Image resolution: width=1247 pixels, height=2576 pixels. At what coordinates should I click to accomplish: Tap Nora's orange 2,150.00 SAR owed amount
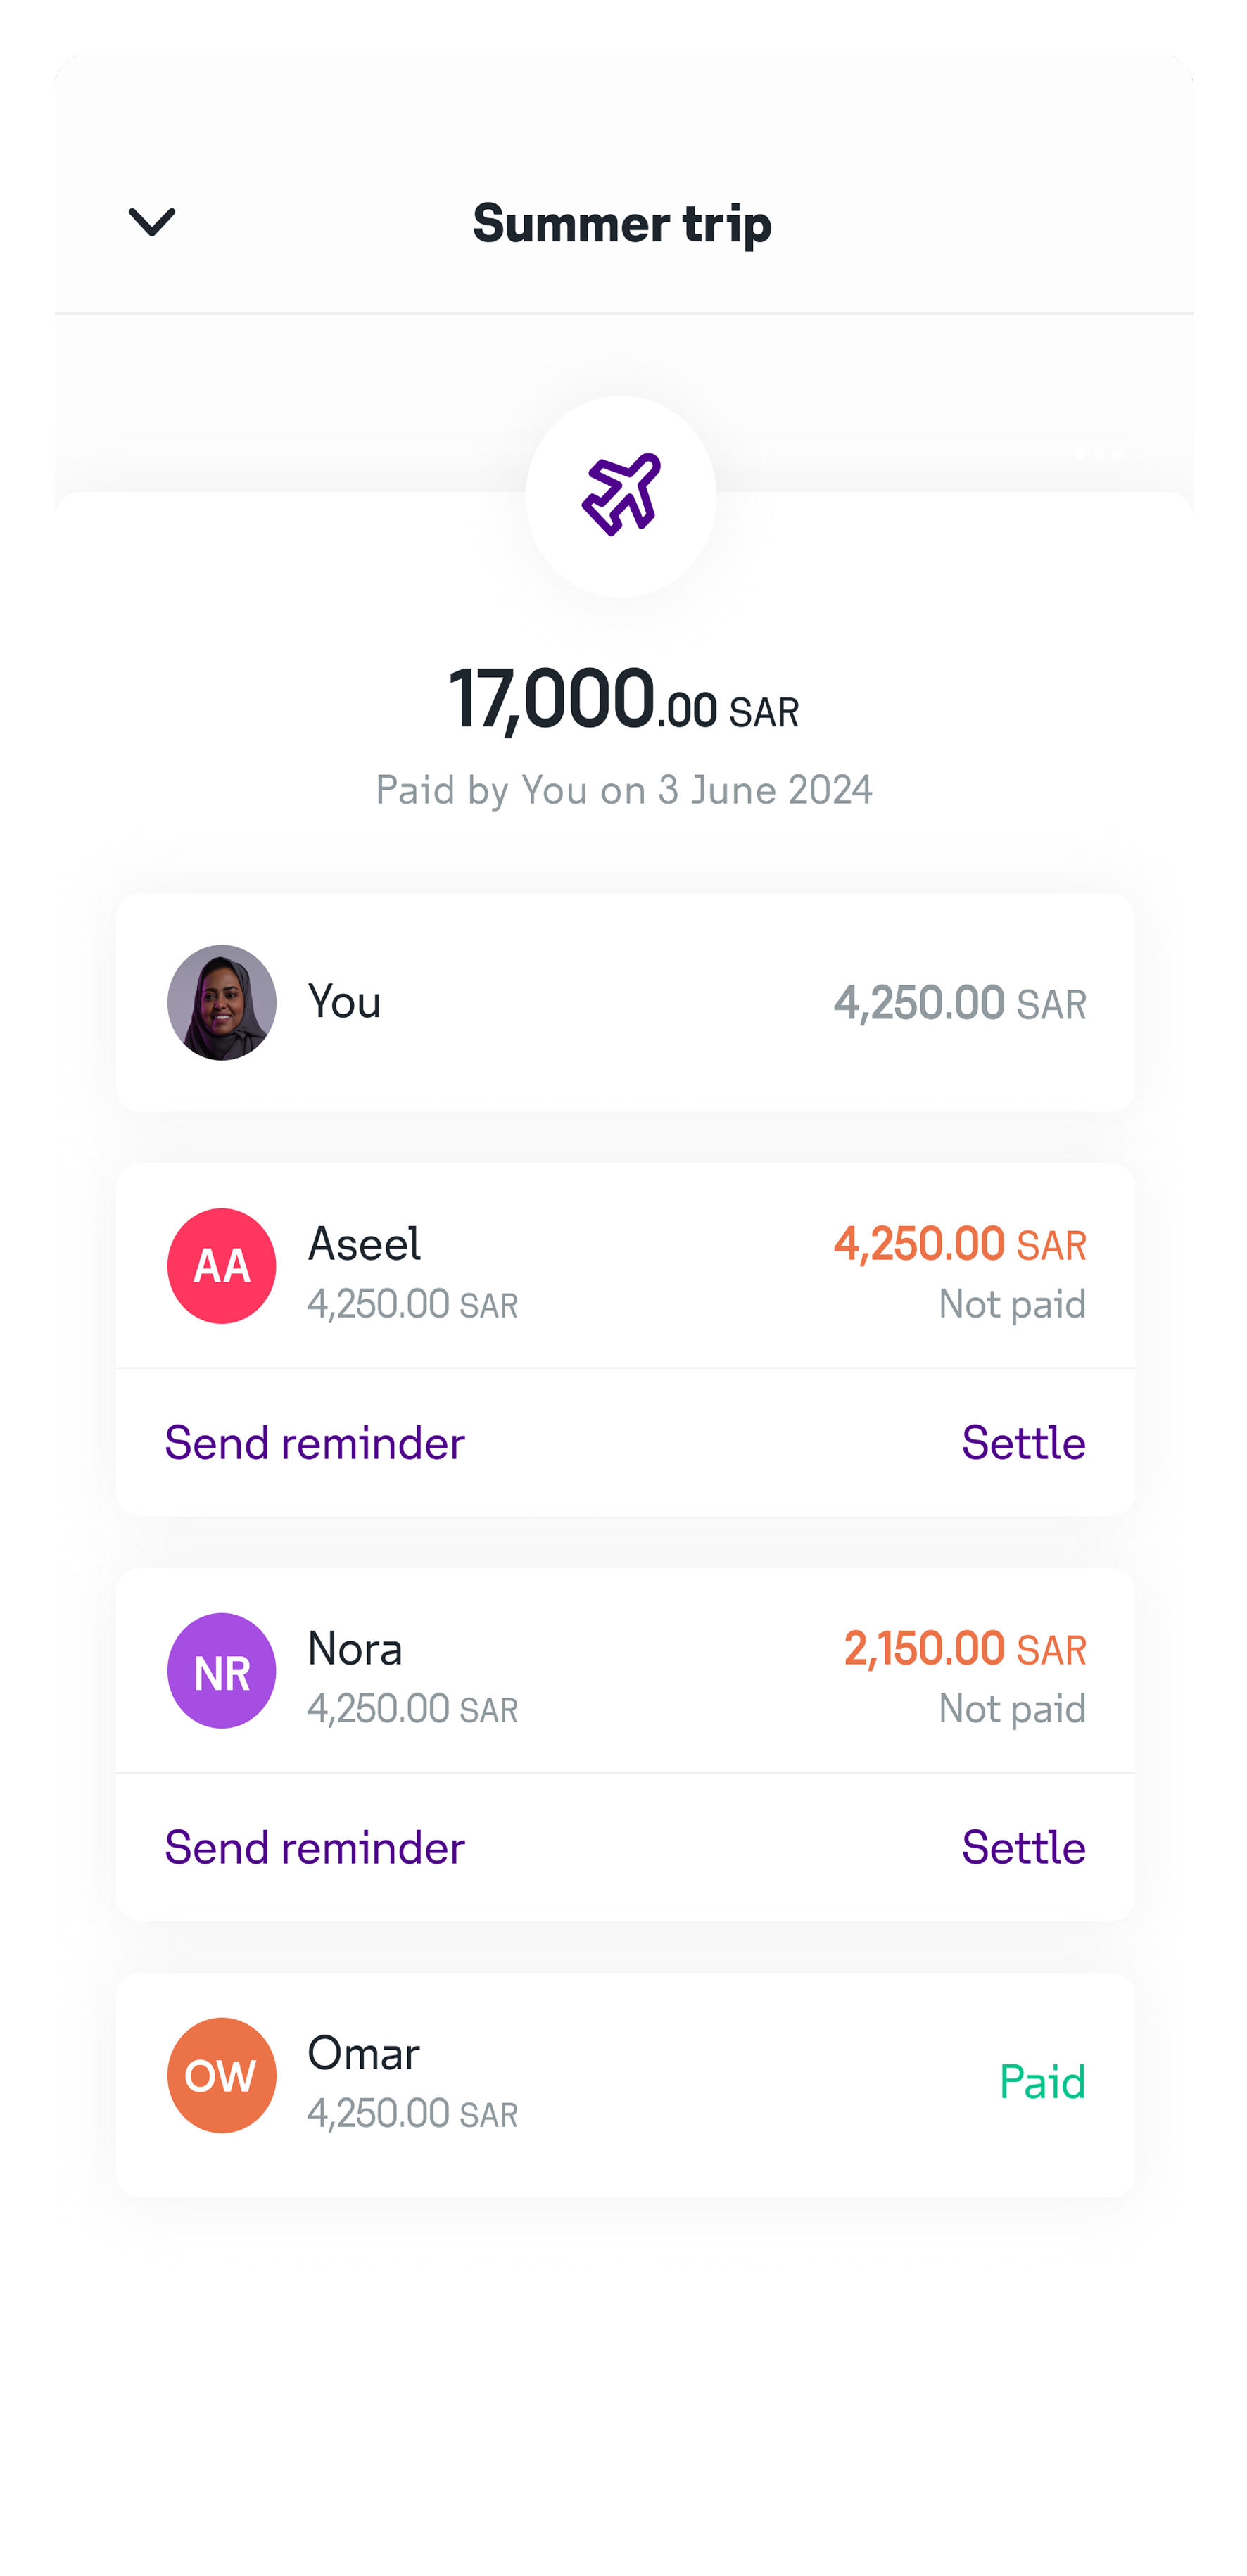(965, 1648)
